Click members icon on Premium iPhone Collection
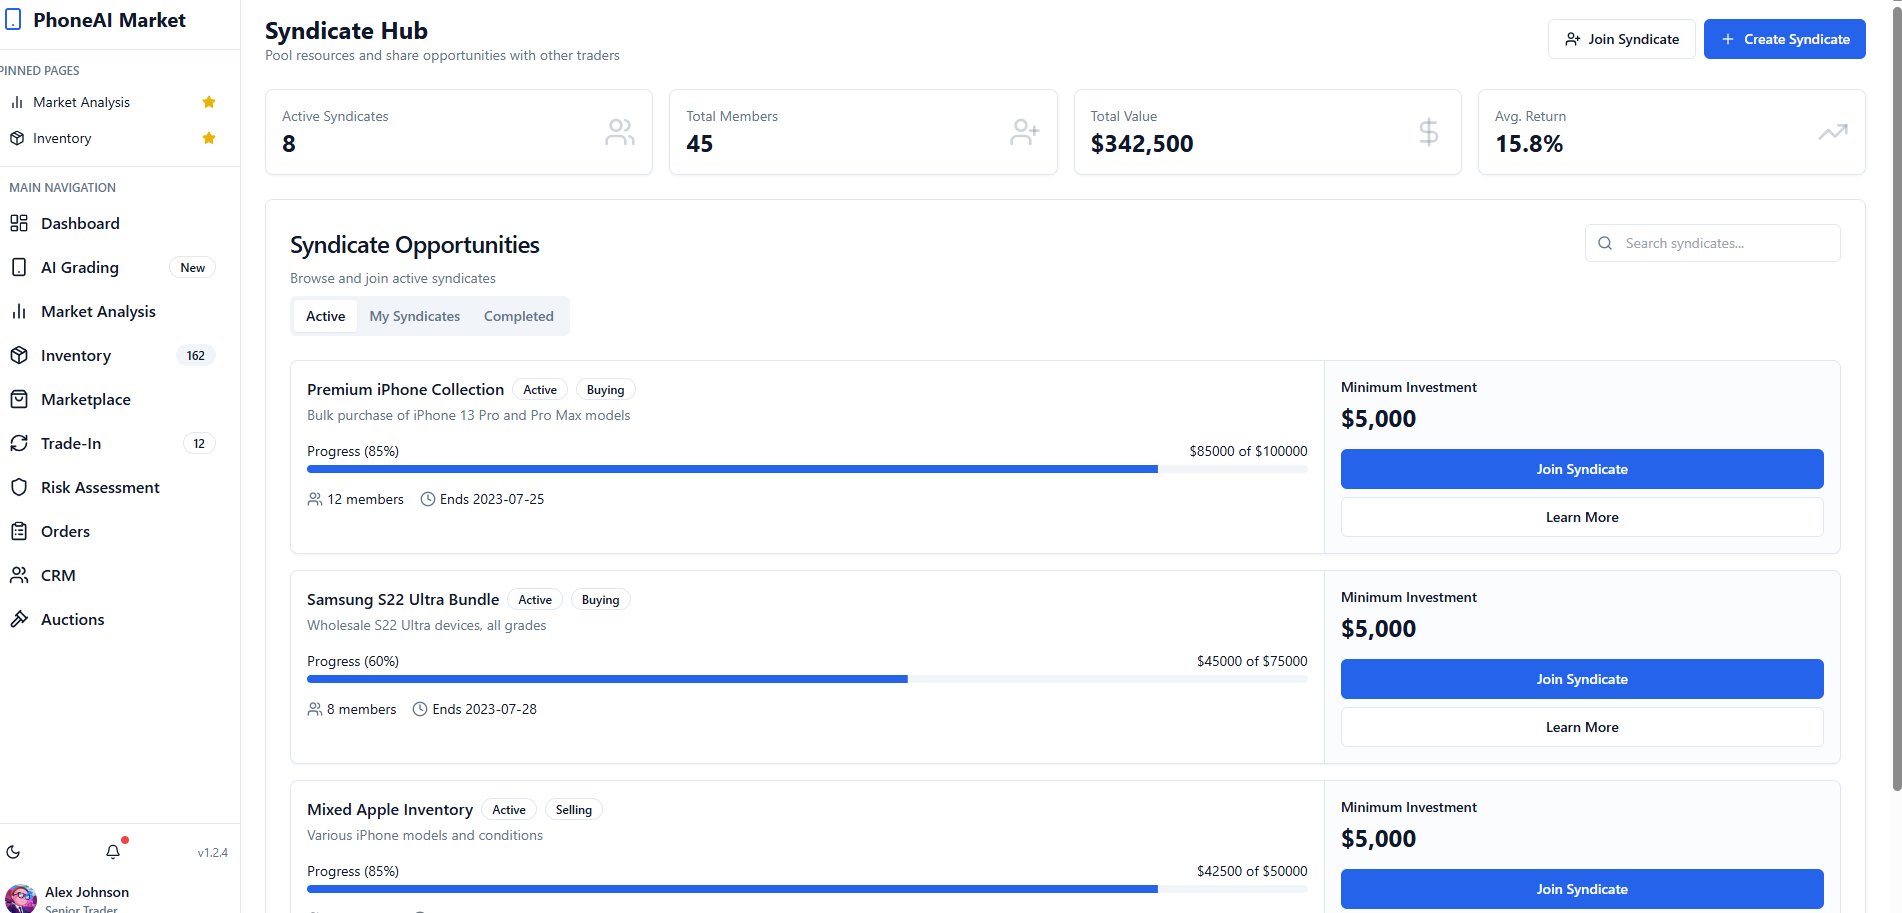Image resolution: width=1902 pixels, height=913 pixels. point(315,499)
